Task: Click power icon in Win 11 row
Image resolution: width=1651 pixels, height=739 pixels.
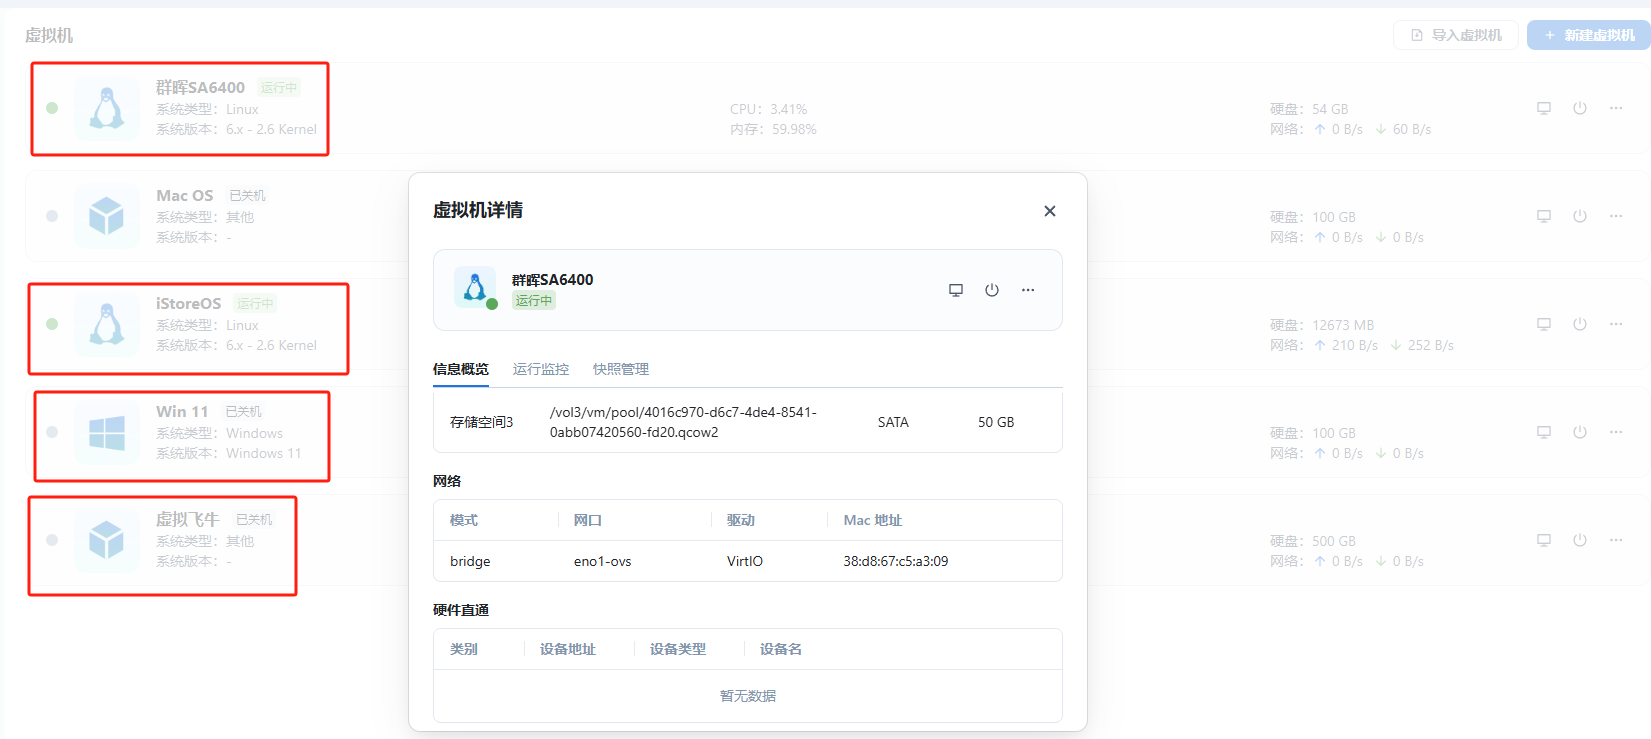Action: [1580, 432]
